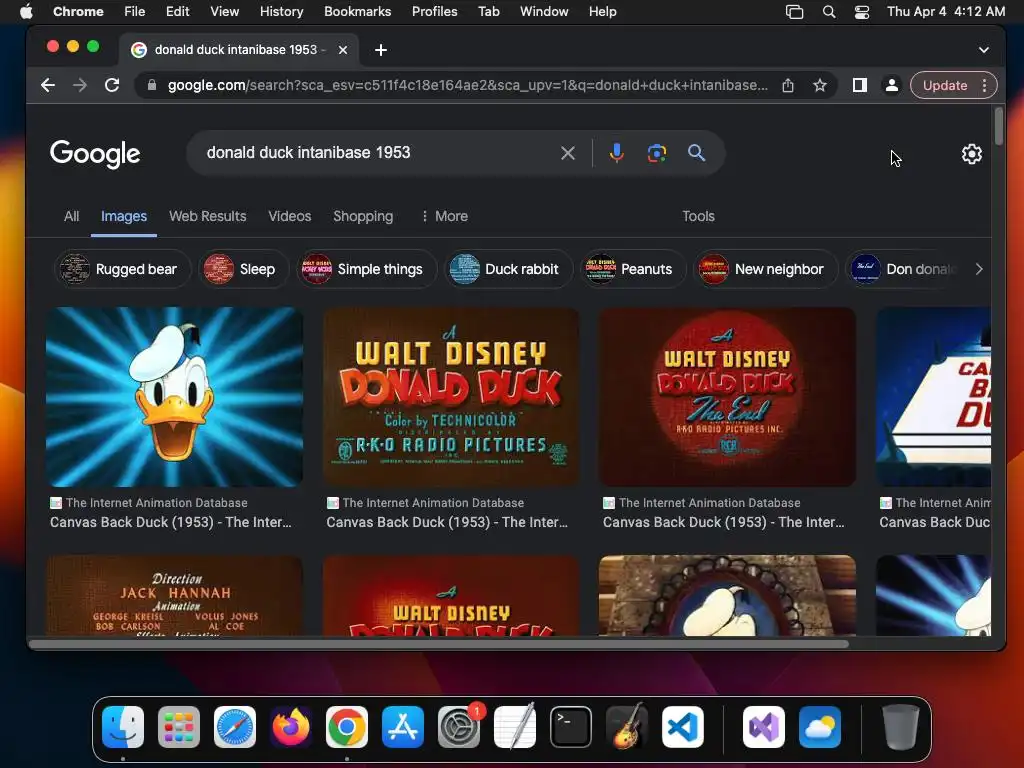Click the forward navigation arrow
Image resolution: width=1024 pixels, height=768 pixels.
pos(80,85)
